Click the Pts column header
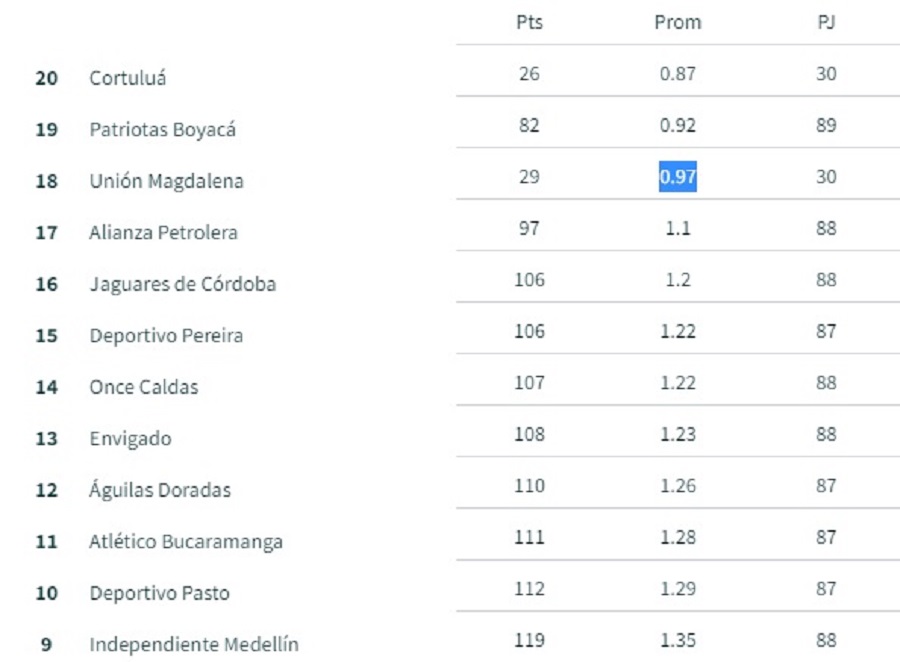Viewport: 900px width, 662px height. pyautogui.click(x=529, y=22)
